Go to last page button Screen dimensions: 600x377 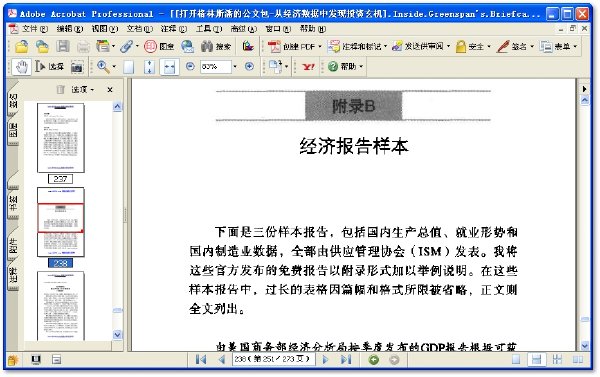click(x=346, y=359)
